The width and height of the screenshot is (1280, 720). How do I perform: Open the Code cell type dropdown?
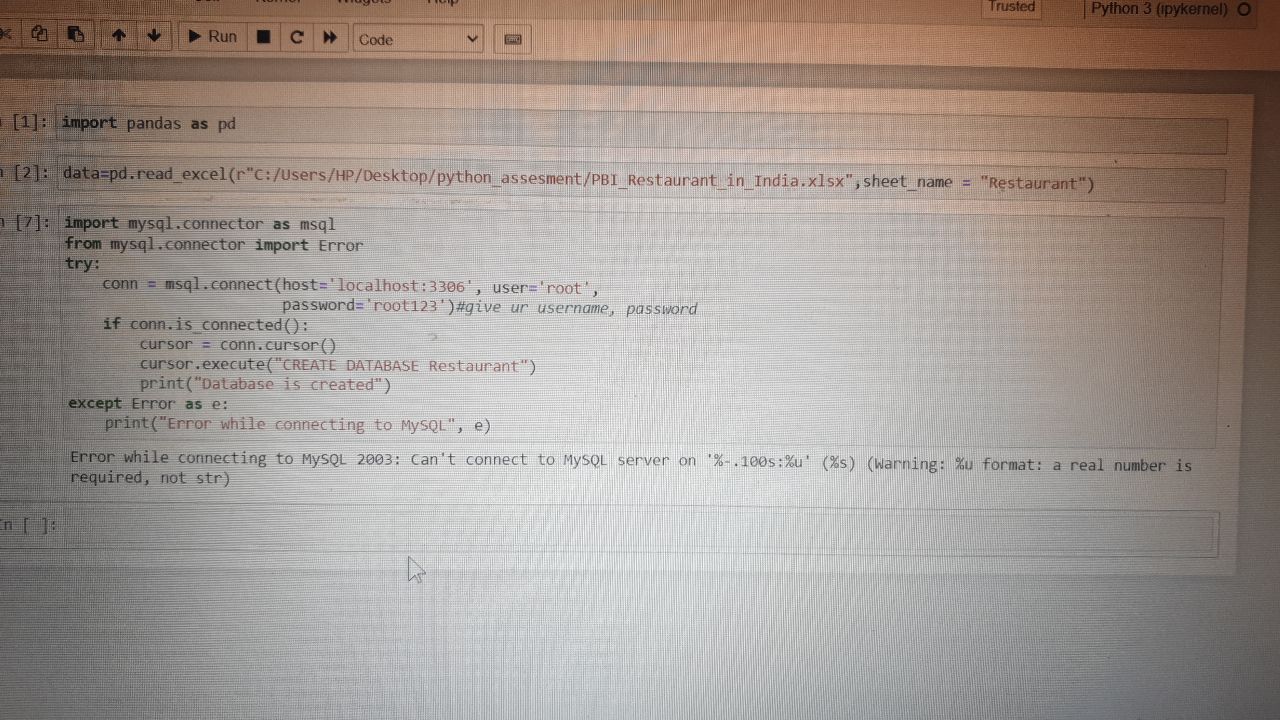pyautogui.click(x=419, y=39)
